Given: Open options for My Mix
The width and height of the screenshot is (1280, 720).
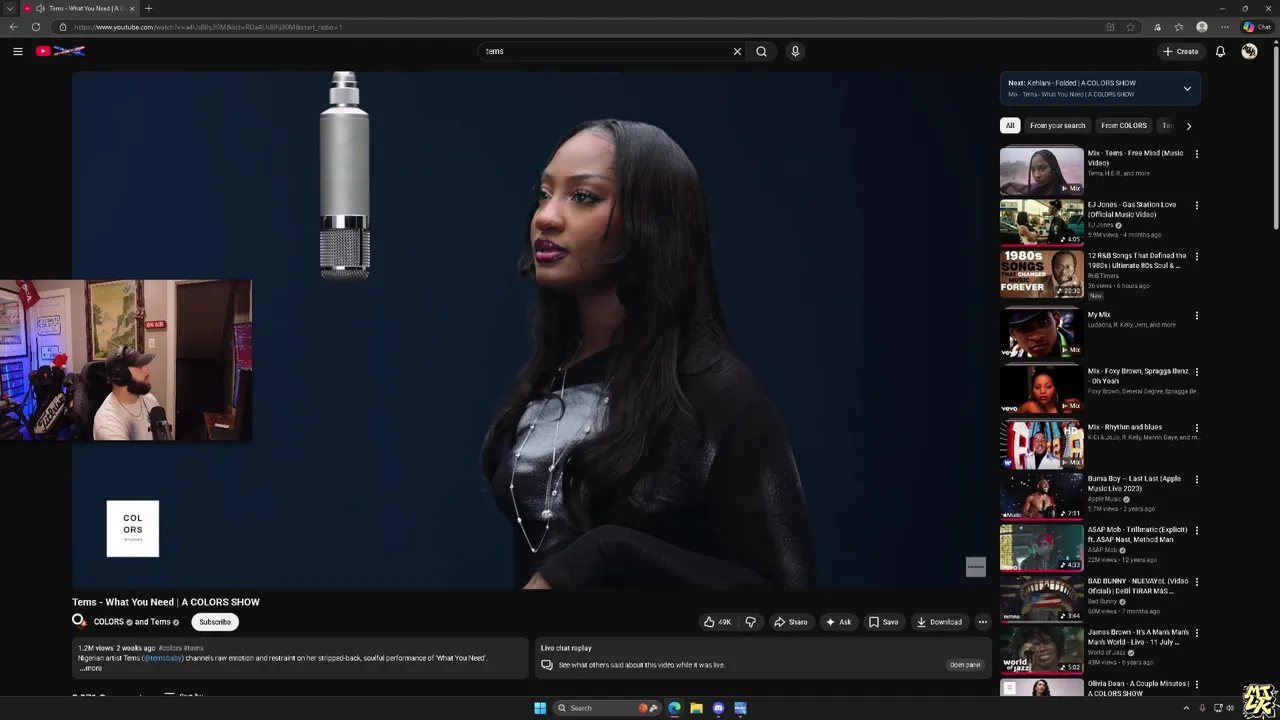Looking at the screenshot, I should pyautogui.click(x=1196, y=316).
